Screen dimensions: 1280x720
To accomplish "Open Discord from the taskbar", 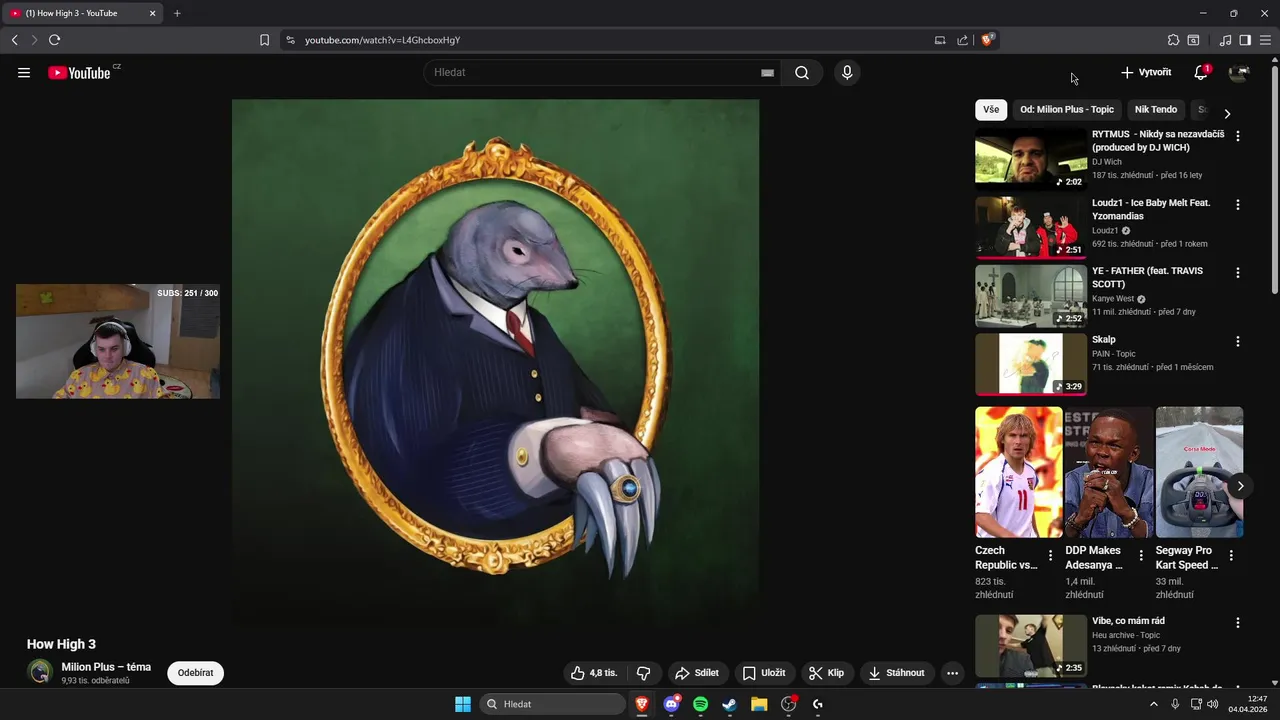I will (x=672, y=704).
